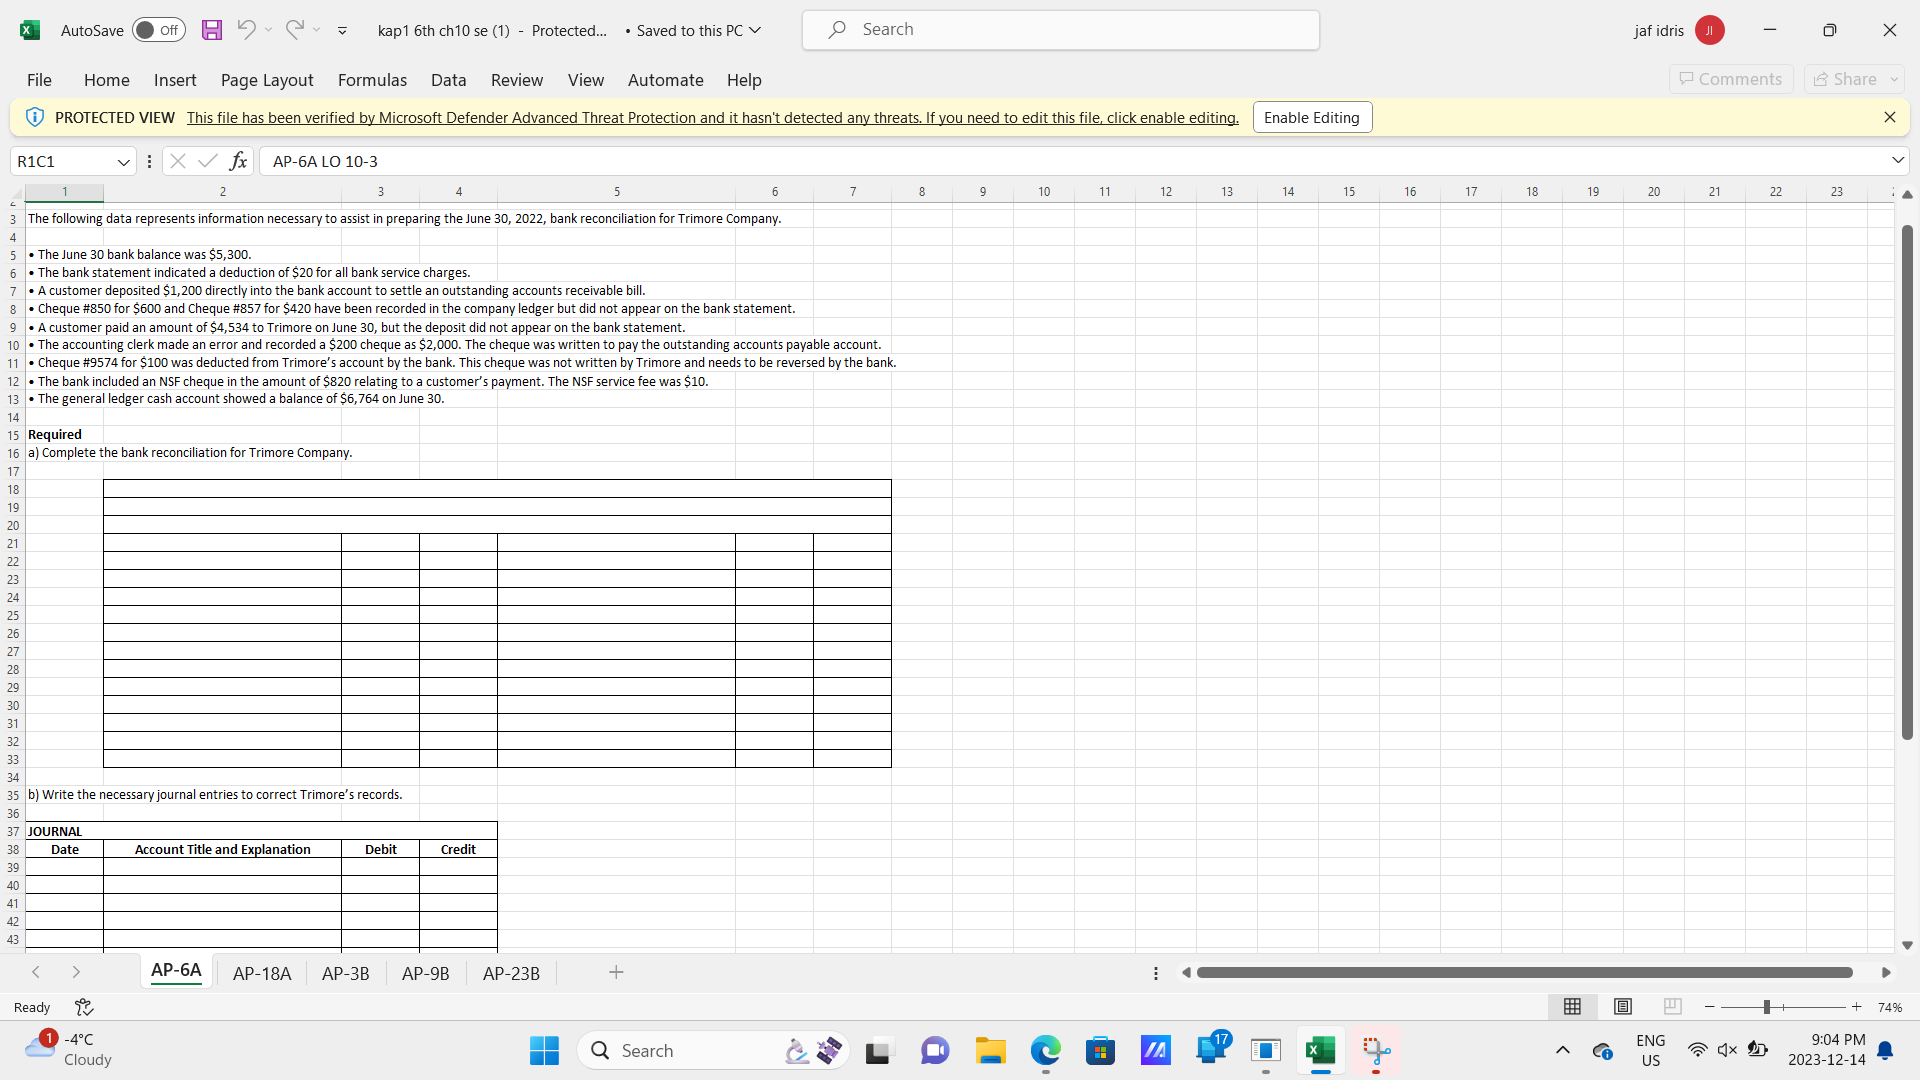Switch to the AP-18A sheet tab
Viewport: 1920px width, 1080px height.
(261, 972)
